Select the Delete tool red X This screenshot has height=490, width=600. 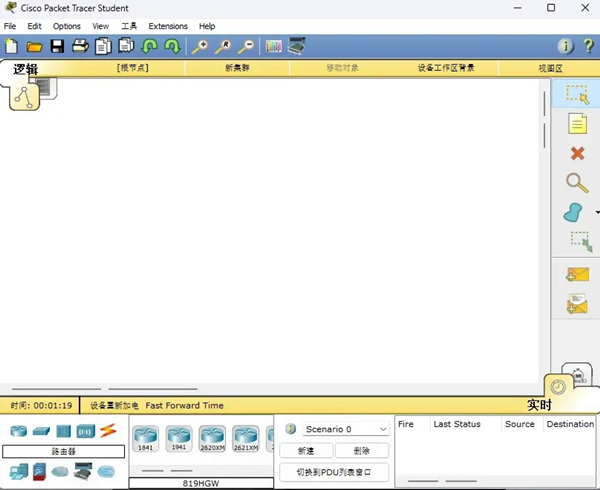577,153
